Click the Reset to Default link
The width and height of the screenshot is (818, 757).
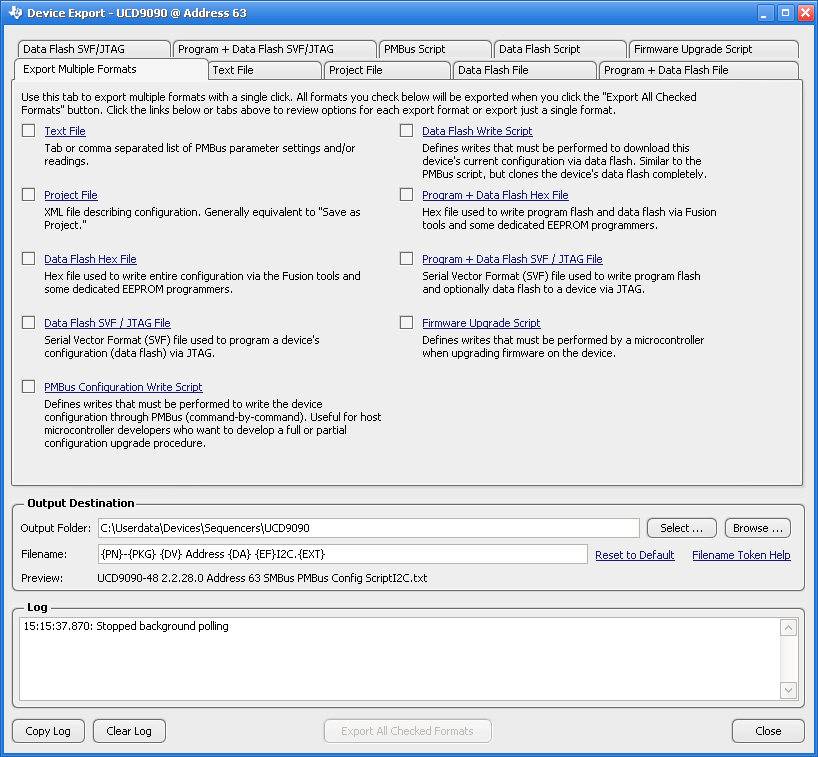coord(634,555)
